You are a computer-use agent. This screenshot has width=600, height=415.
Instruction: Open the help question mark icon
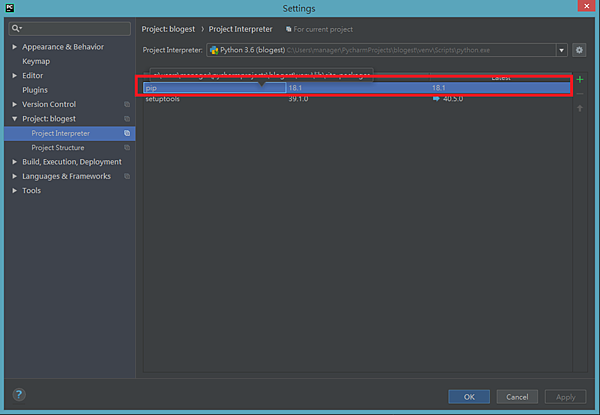19,394
